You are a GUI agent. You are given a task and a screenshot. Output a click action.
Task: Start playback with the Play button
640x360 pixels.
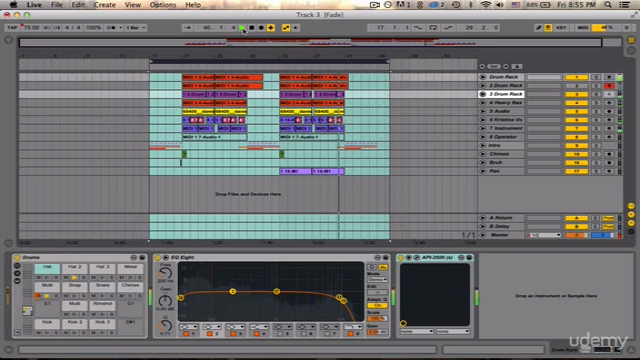[242, 28]
